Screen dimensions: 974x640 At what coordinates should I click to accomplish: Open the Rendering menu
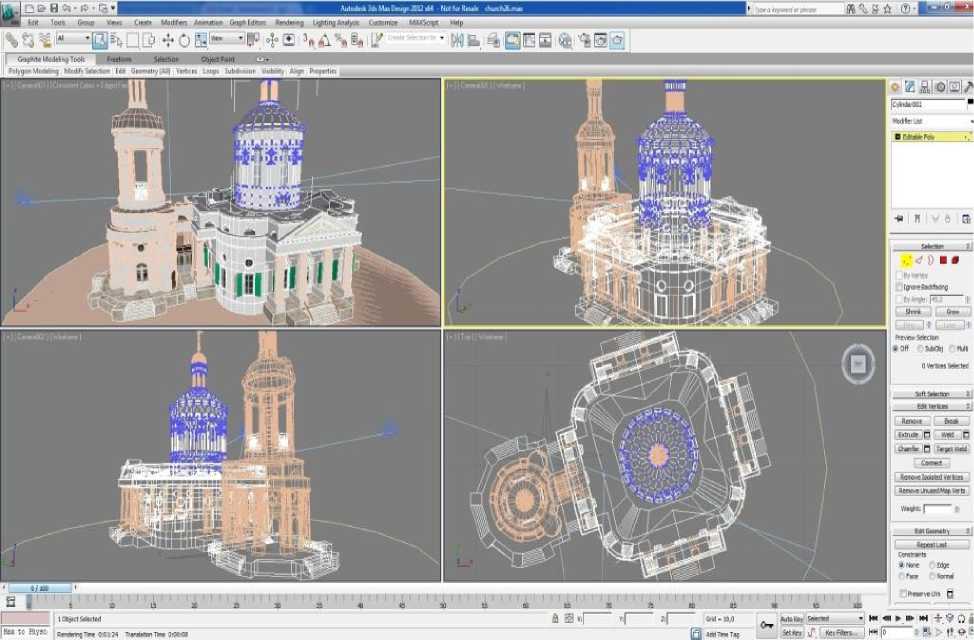[289, 22]
